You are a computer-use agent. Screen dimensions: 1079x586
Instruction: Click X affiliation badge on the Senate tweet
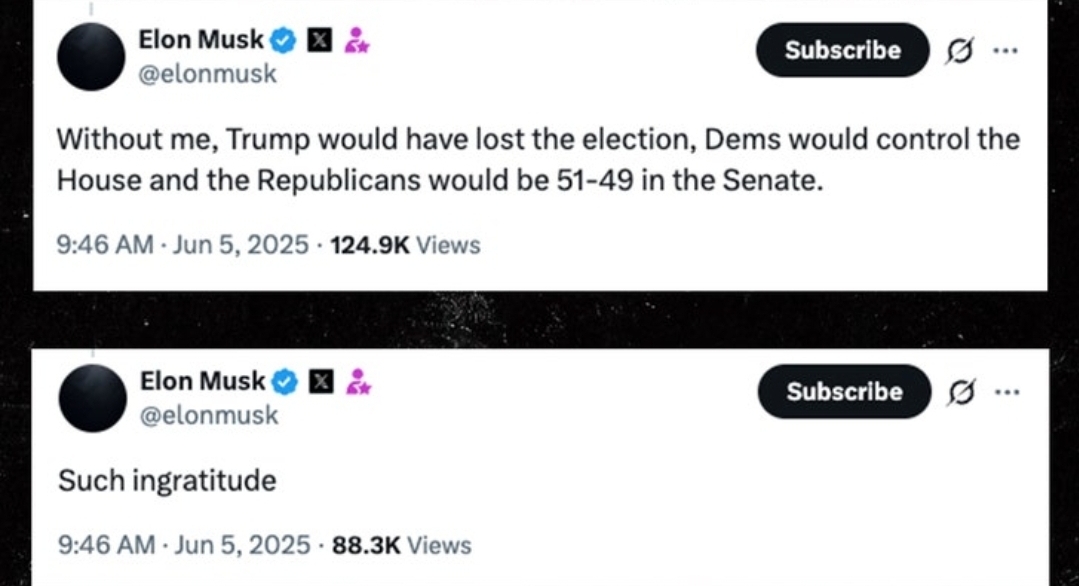tap(318, 40)
